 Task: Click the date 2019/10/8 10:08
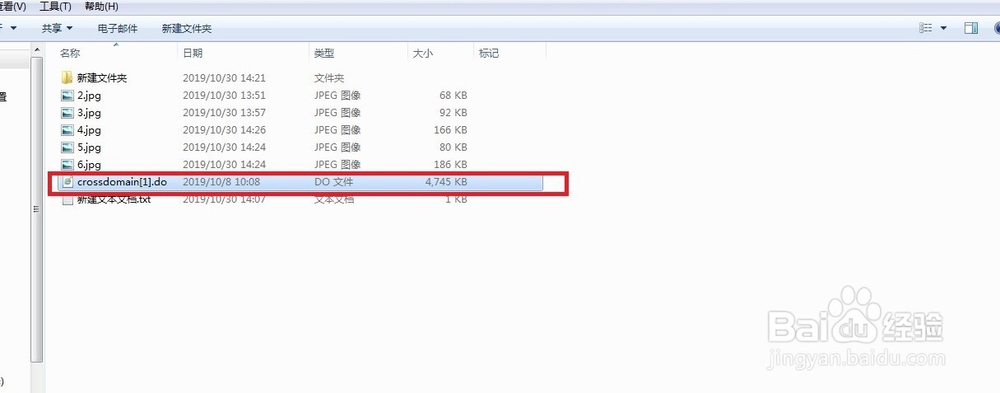[221, 182]
